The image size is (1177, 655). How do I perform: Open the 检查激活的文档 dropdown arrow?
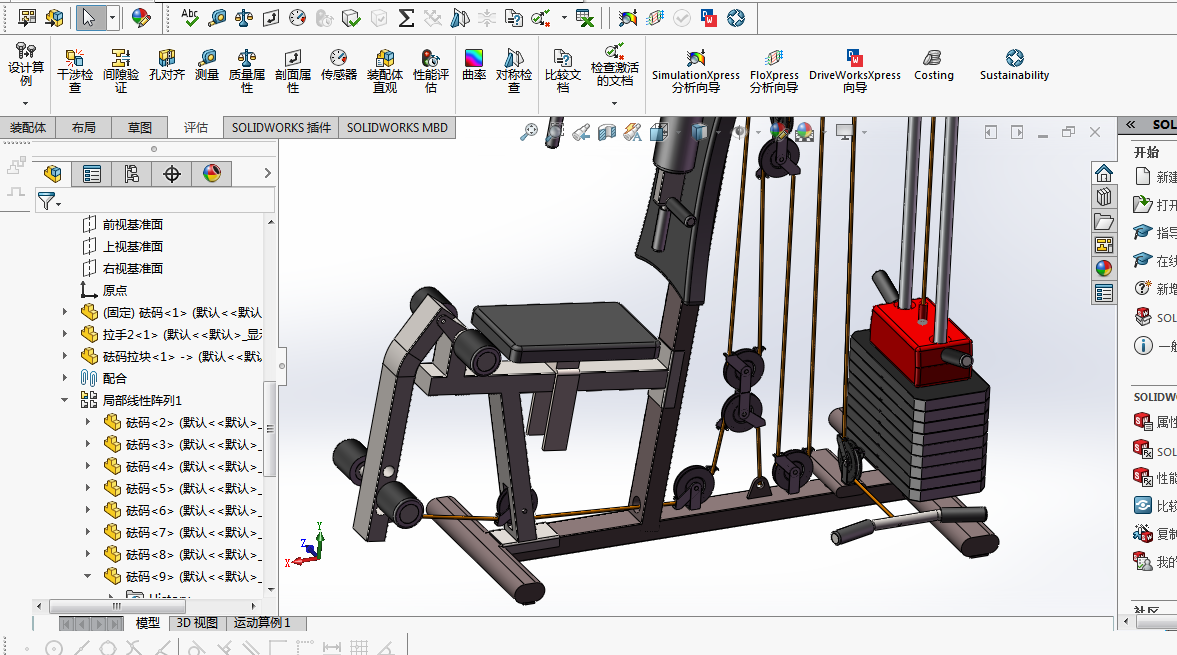(614, 104)
